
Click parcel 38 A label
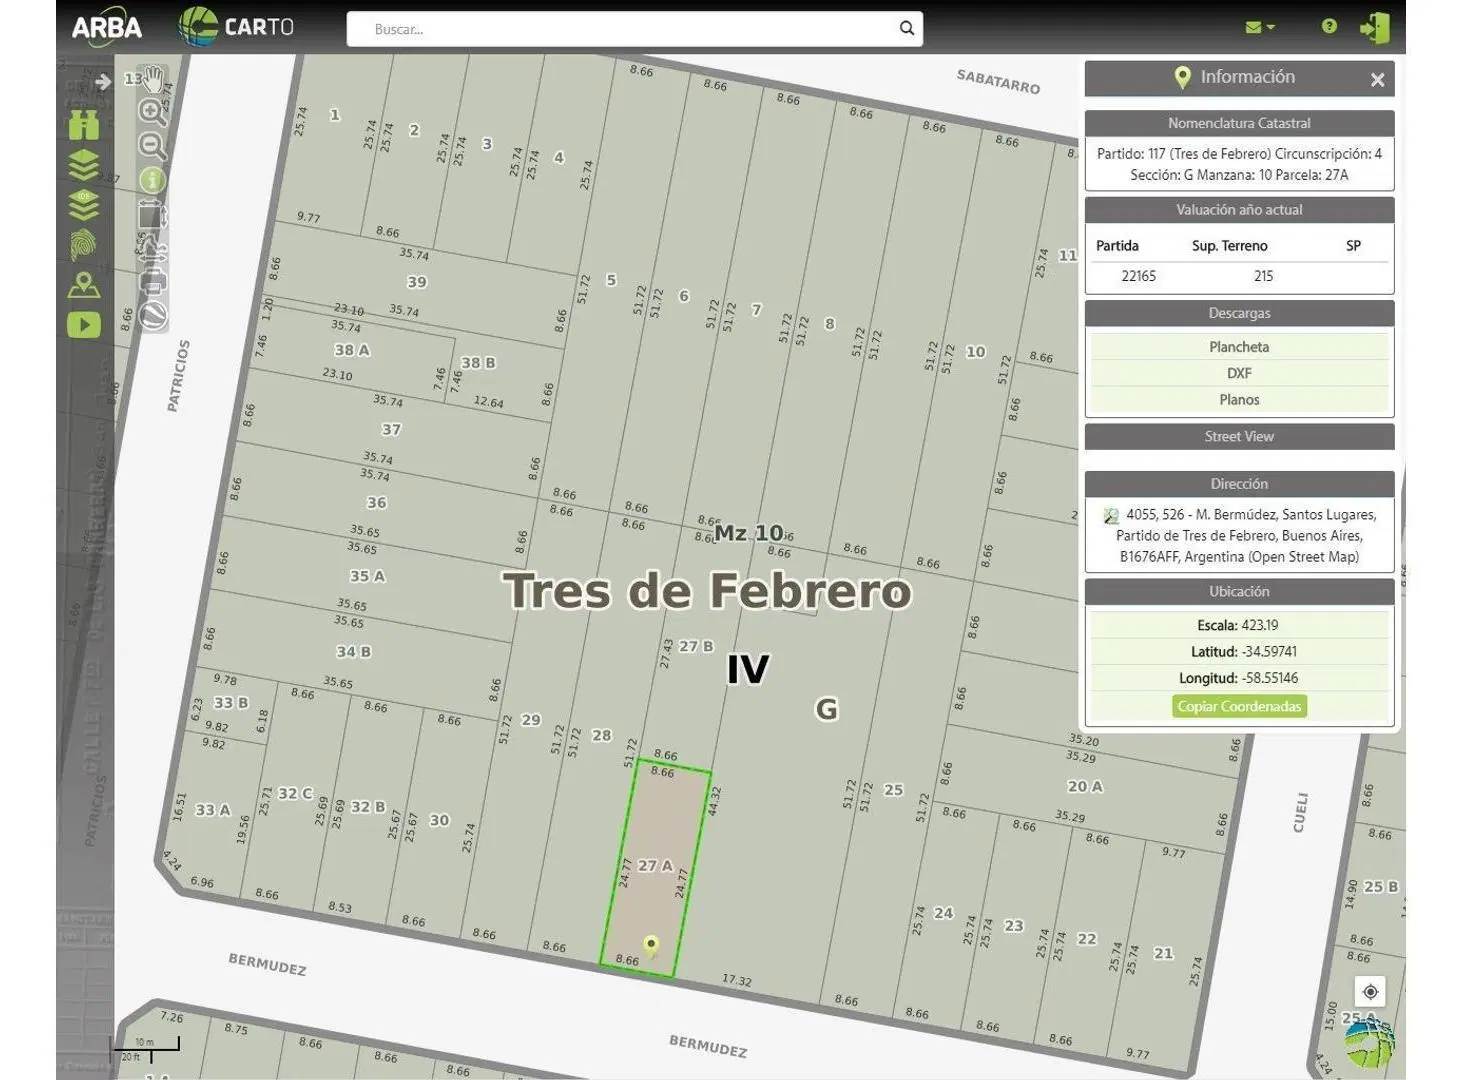(x=352, y=350)
